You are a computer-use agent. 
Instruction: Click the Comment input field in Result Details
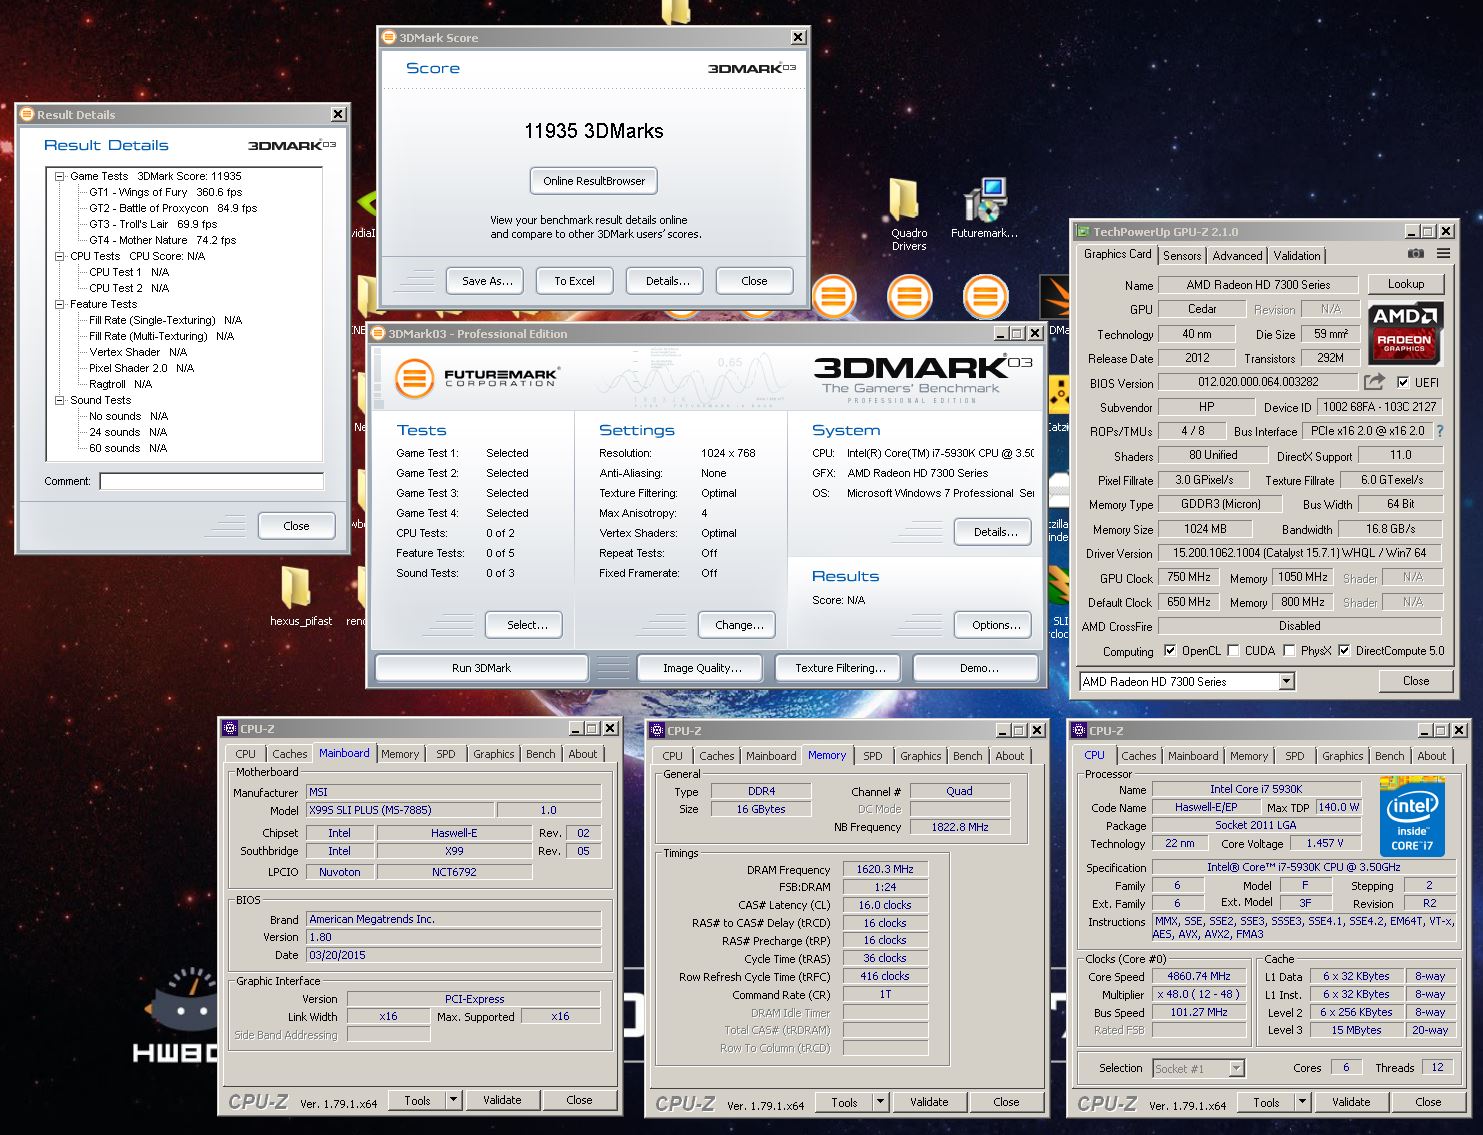[211, 481]
